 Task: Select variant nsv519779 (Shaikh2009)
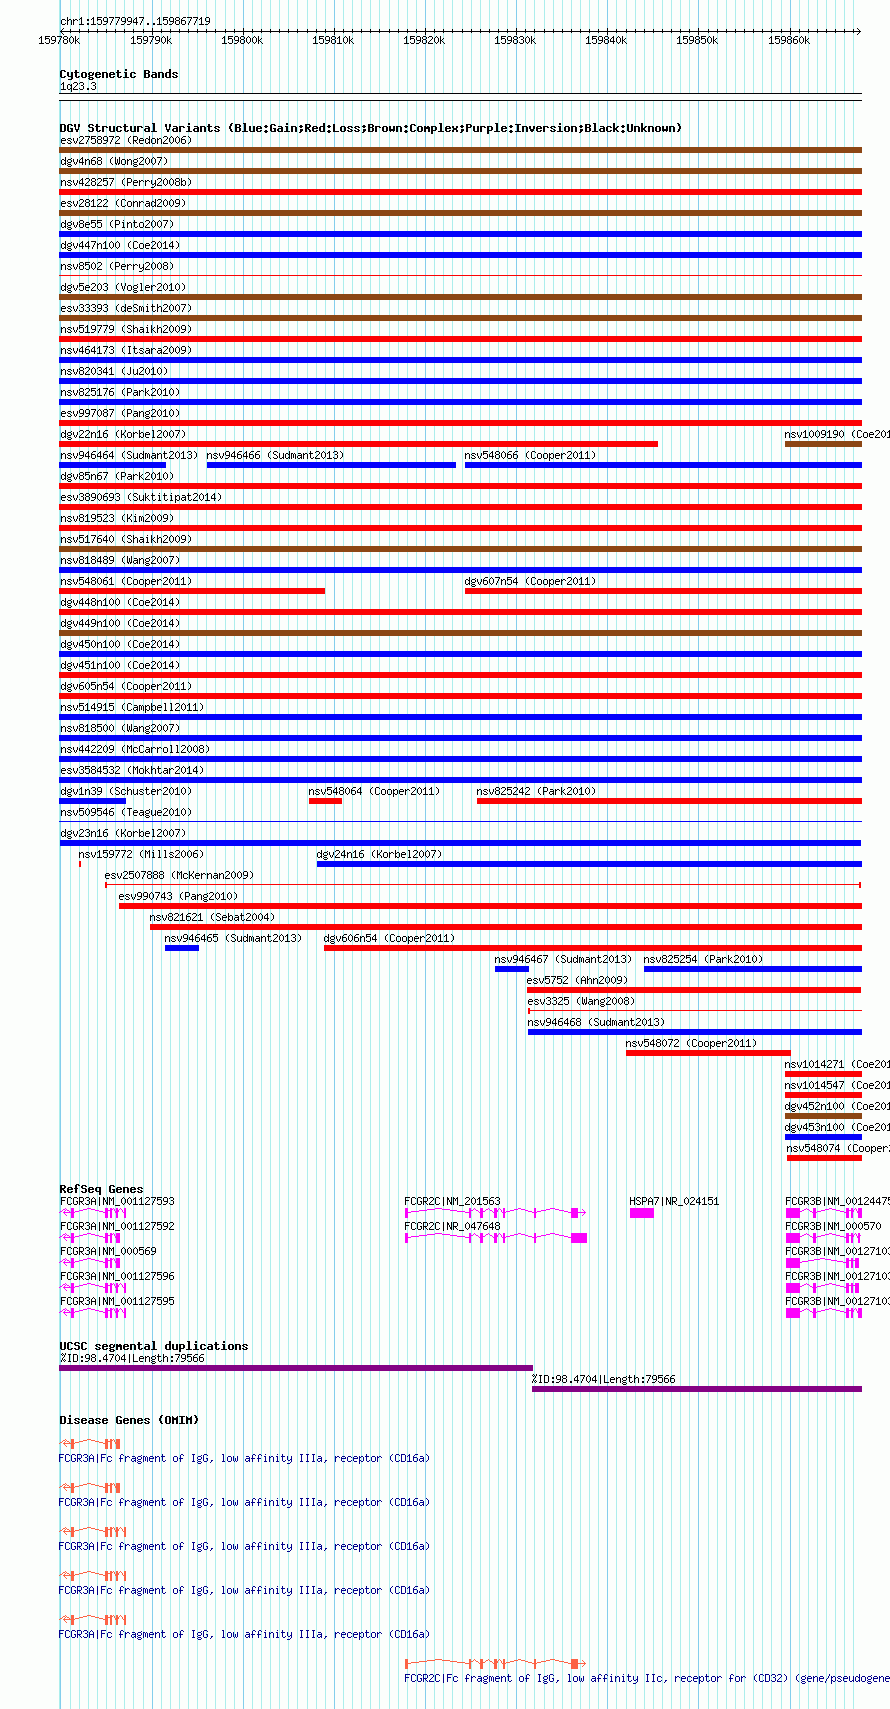point(126,329)
